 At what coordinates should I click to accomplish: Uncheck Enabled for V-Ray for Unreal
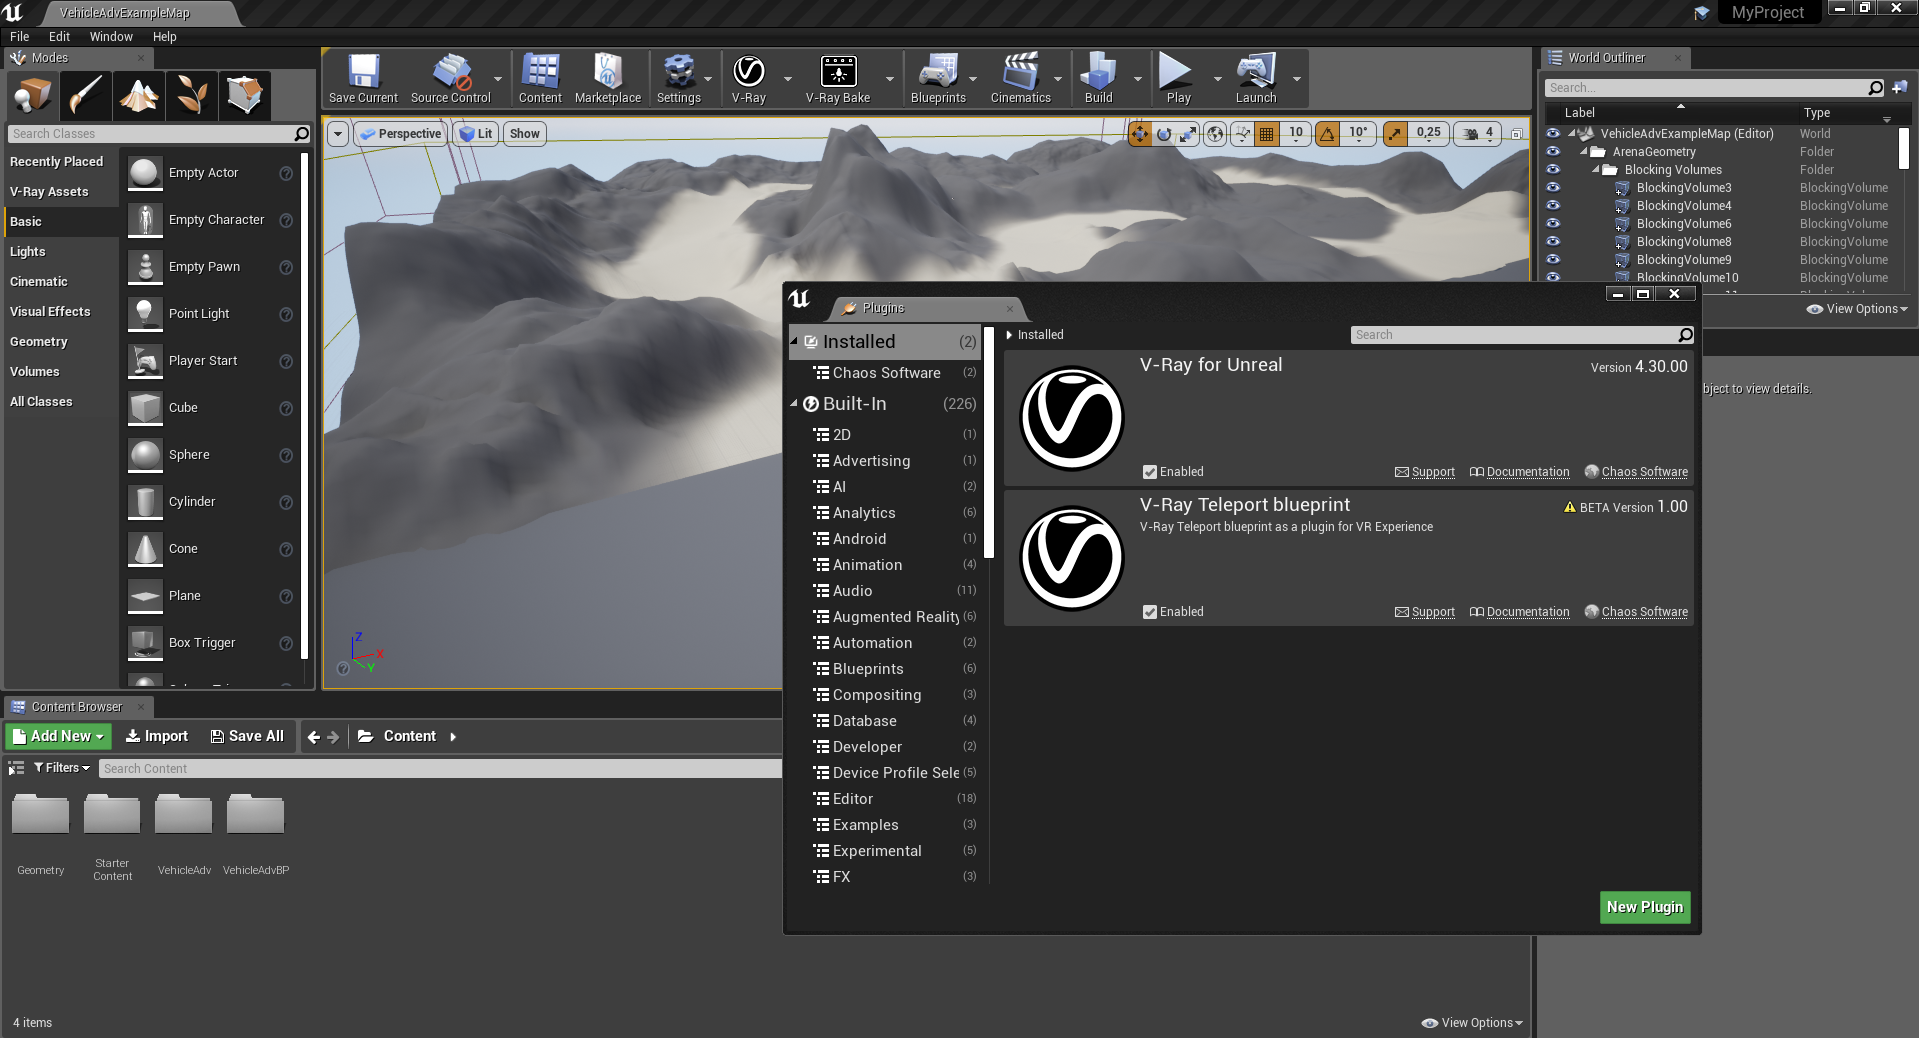tap(1150, 472)
